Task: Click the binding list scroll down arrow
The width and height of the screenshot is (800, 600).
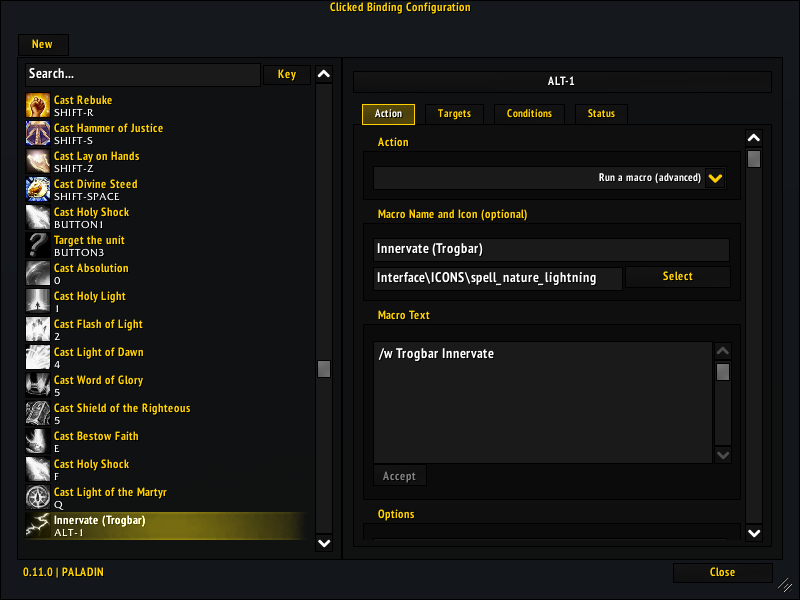Action: point(323,543)
